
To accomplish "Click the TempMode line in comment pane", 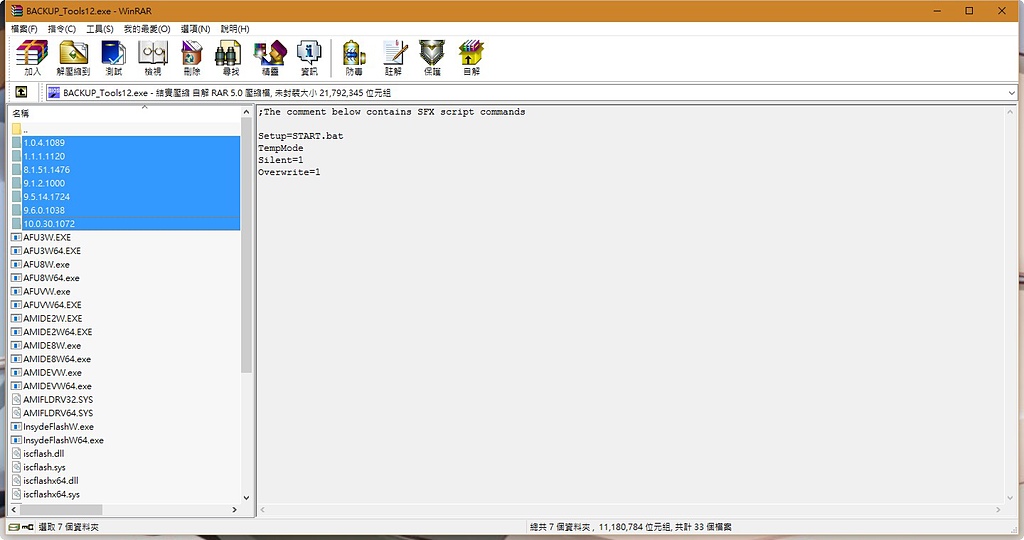I will click(x=281, y=148).
